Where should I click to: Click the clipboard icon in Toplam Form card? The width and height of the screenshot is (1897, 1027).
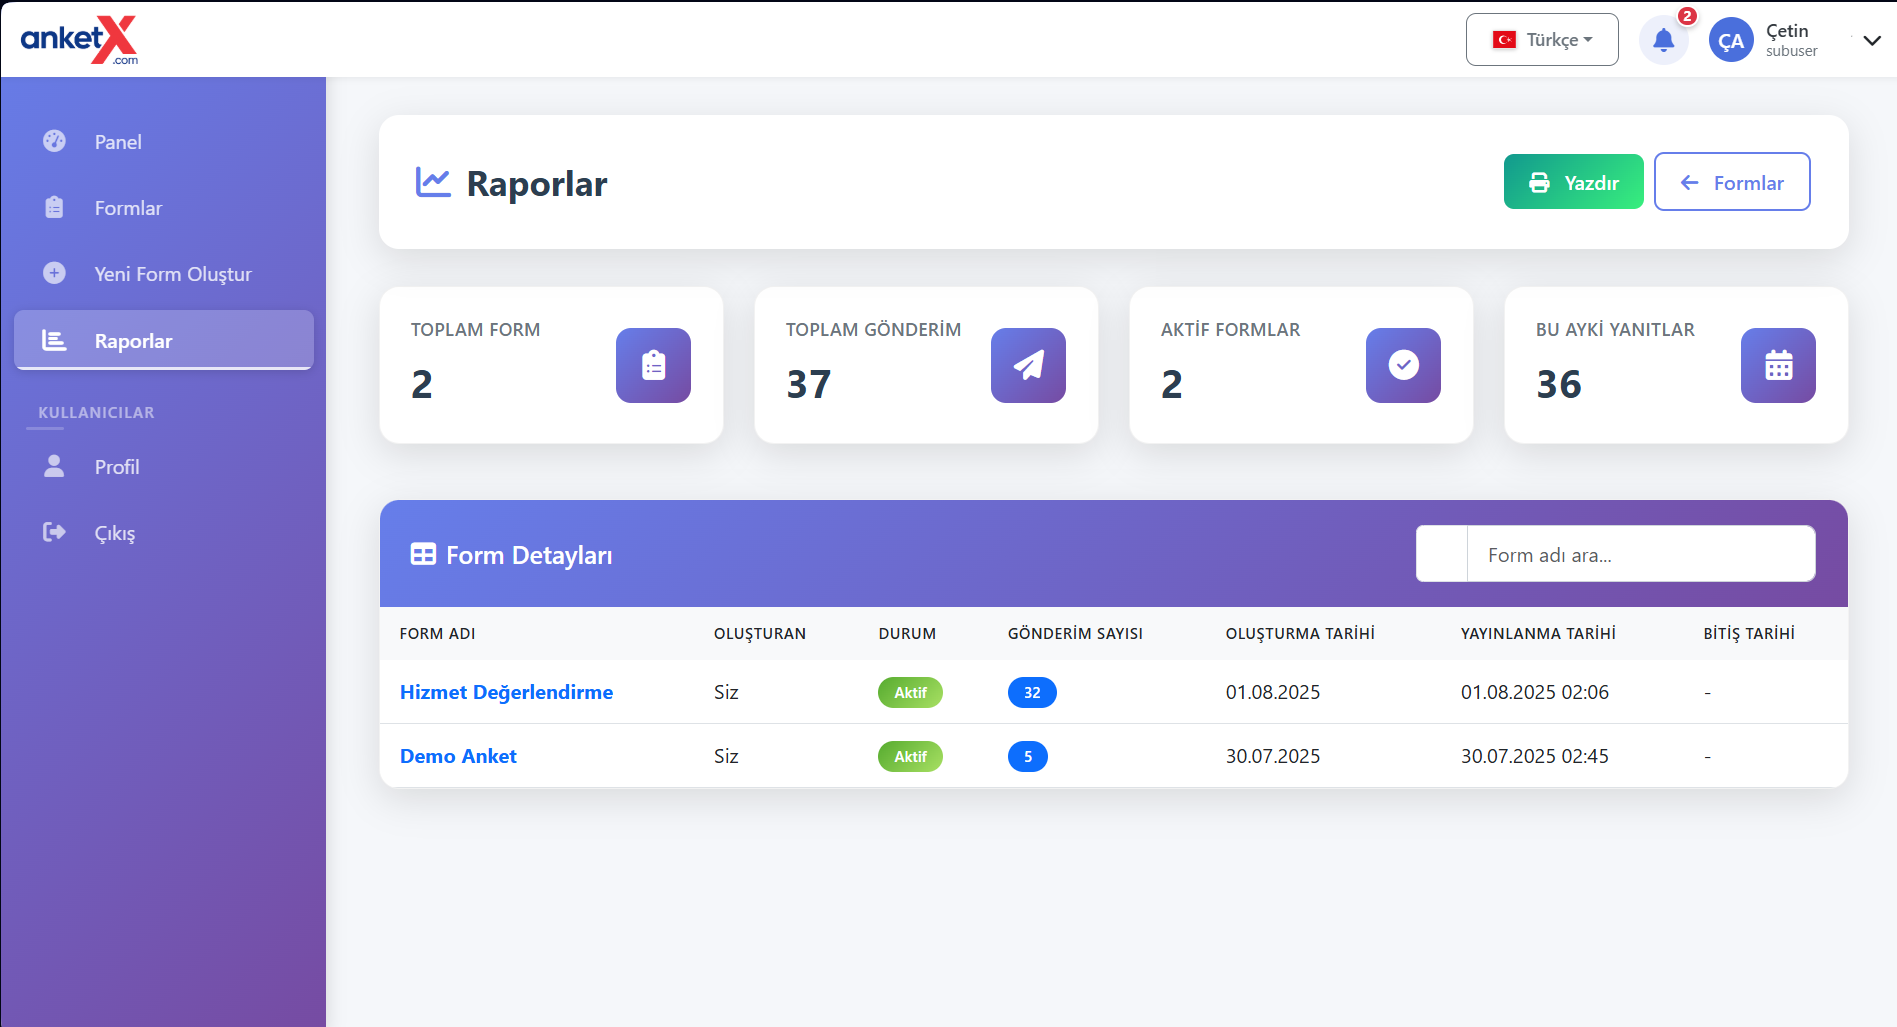pos(653,366)
